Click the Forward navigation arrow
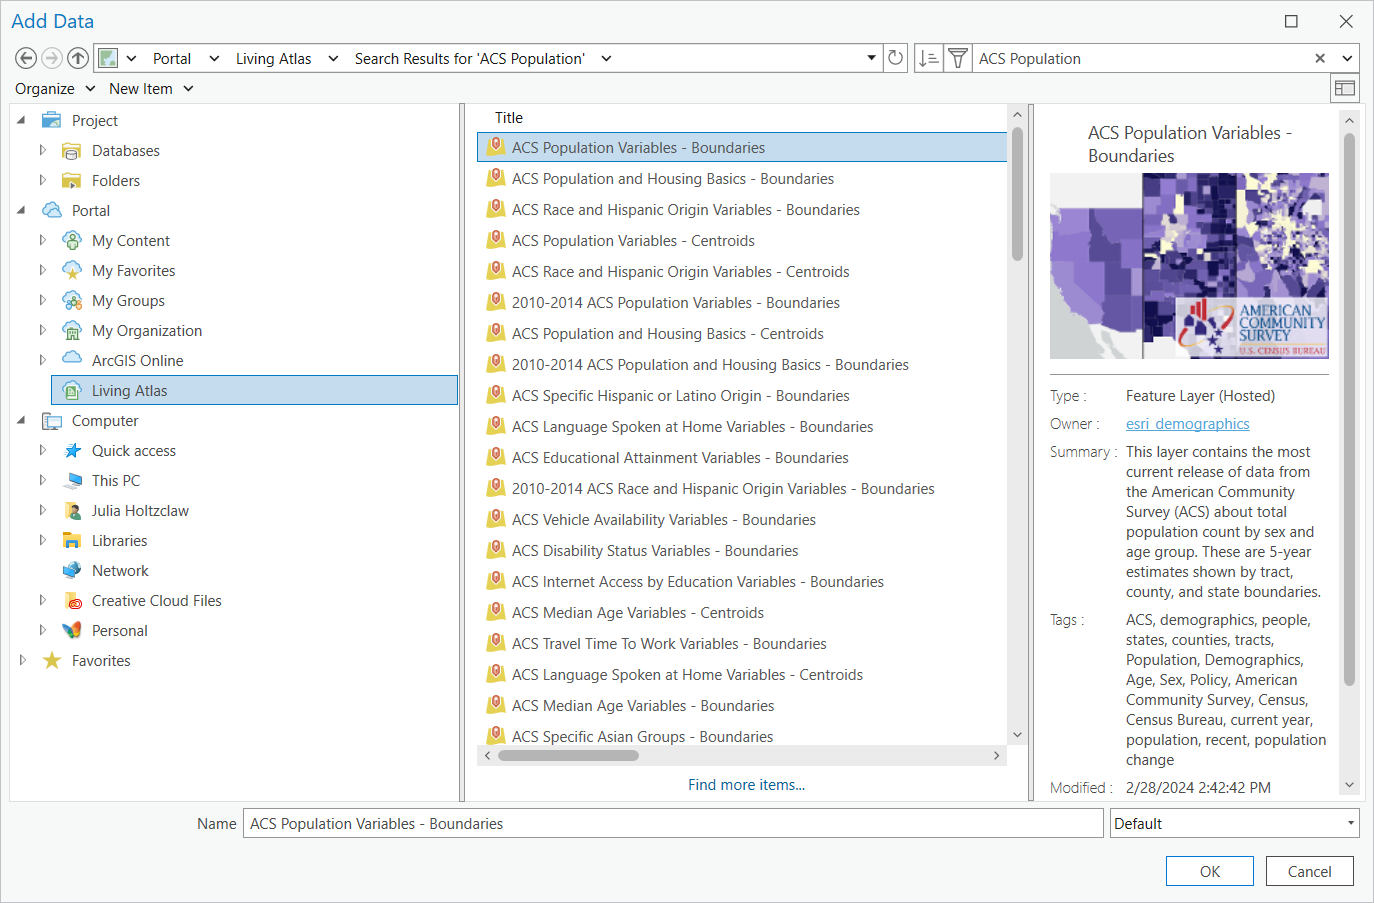This screenshot has height=903, width=1374. point(52,58)
